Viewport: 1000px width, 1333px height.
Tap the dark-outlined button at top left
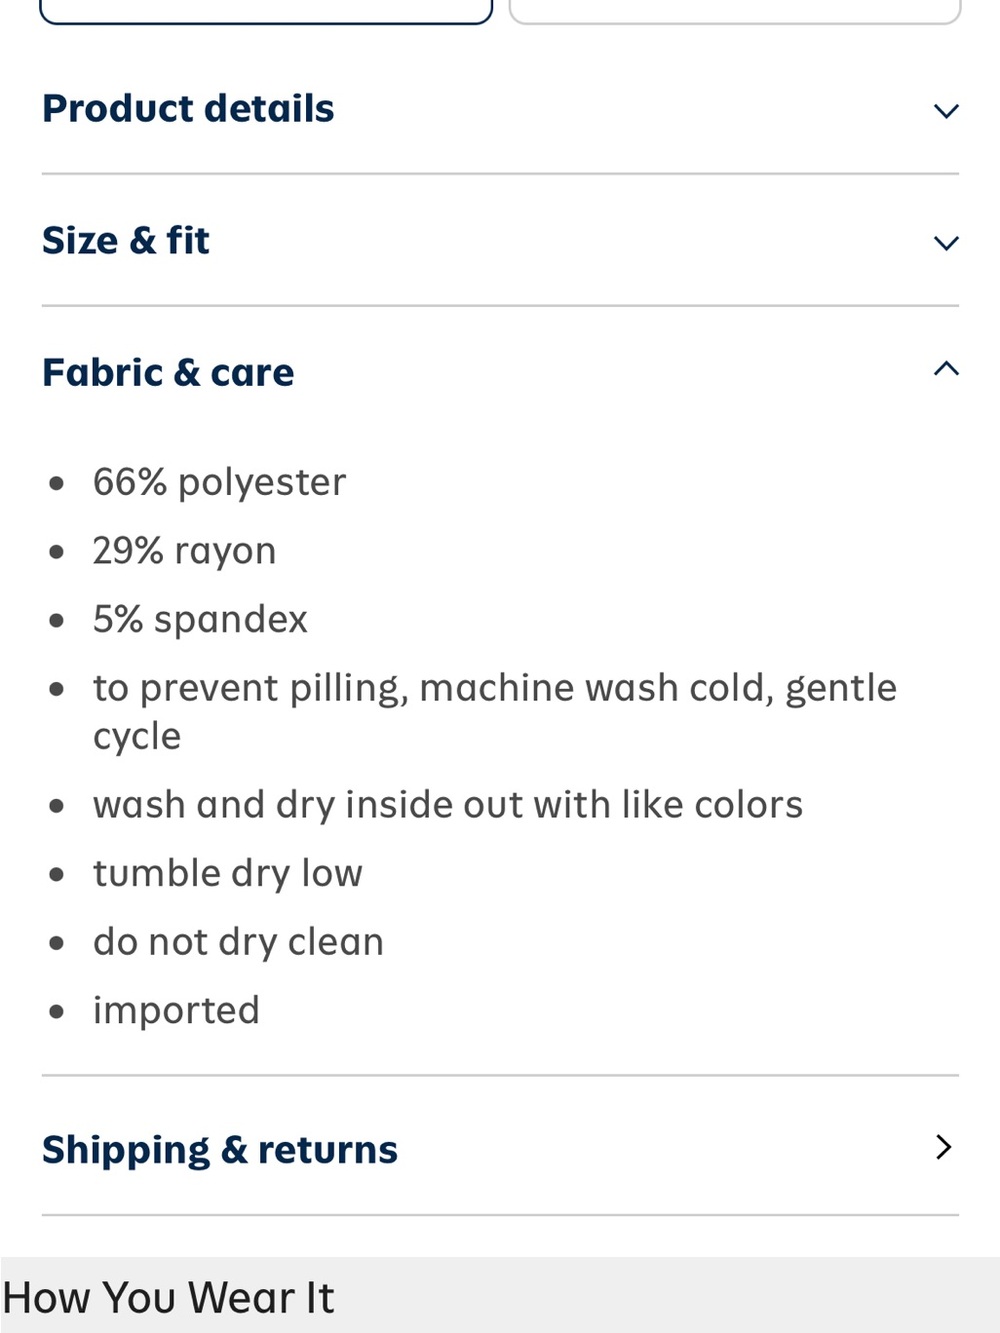(266, 10)
